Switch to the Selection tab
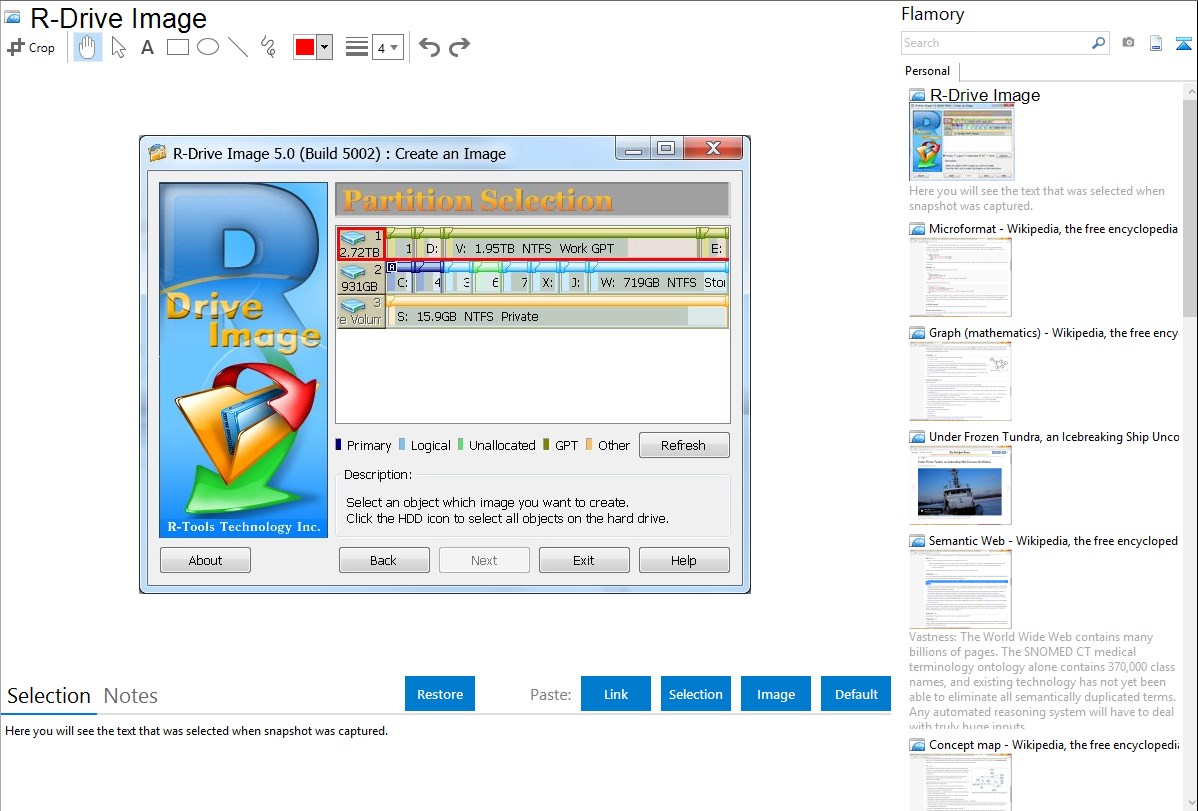Screen dimensions: 1198x811 (x=49, y=696)
